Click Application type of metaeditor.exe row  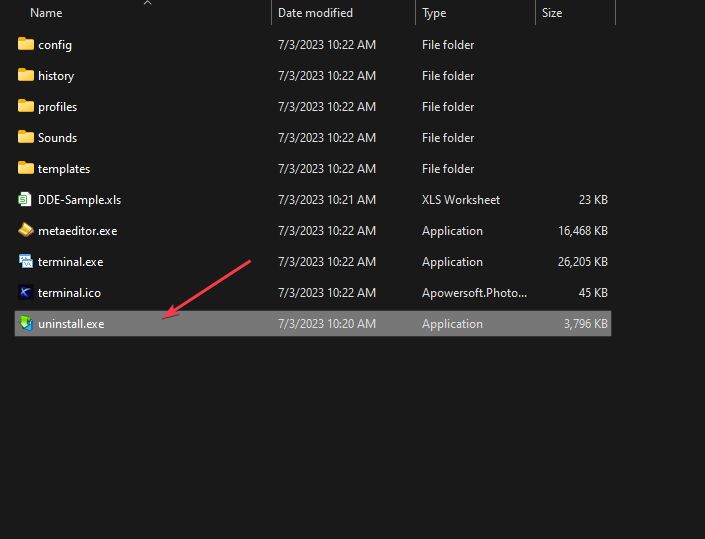[x=452, y=231]
